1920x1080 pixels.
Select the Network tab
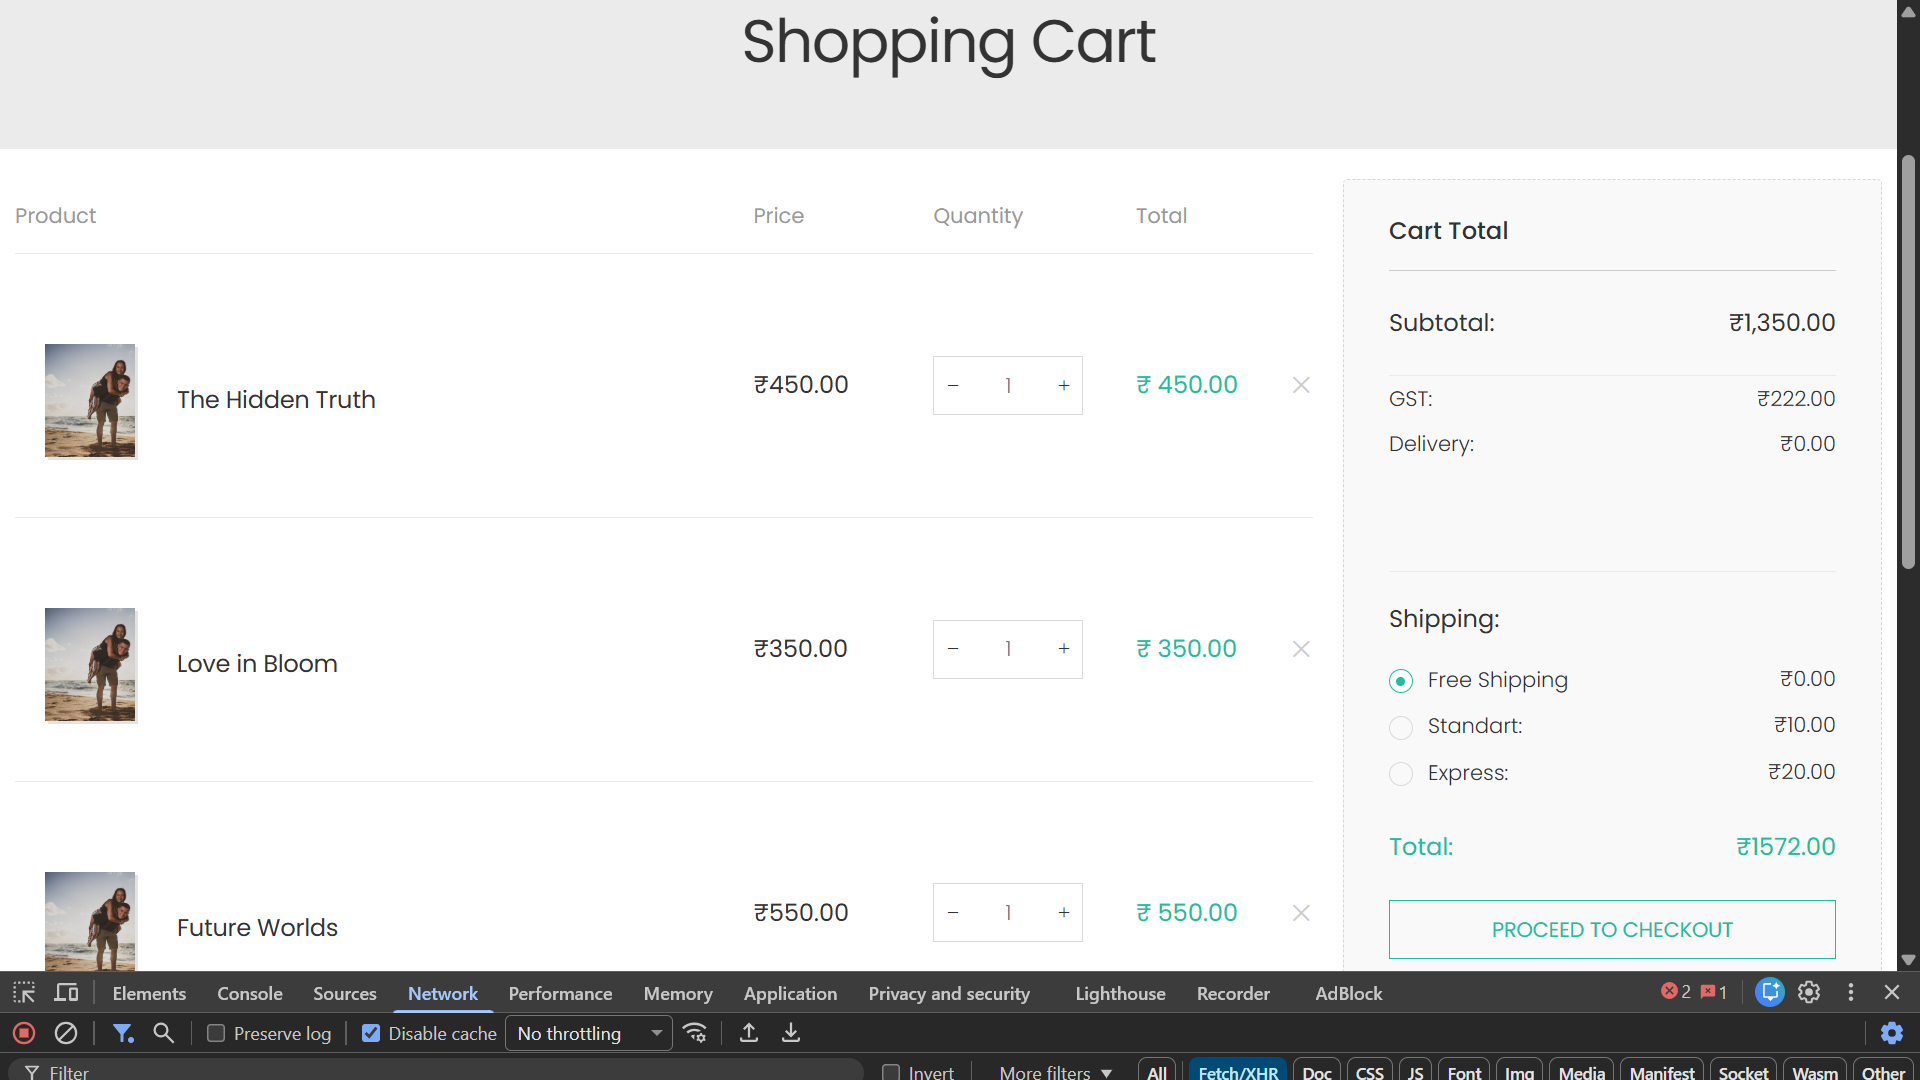tap(443, 994)
